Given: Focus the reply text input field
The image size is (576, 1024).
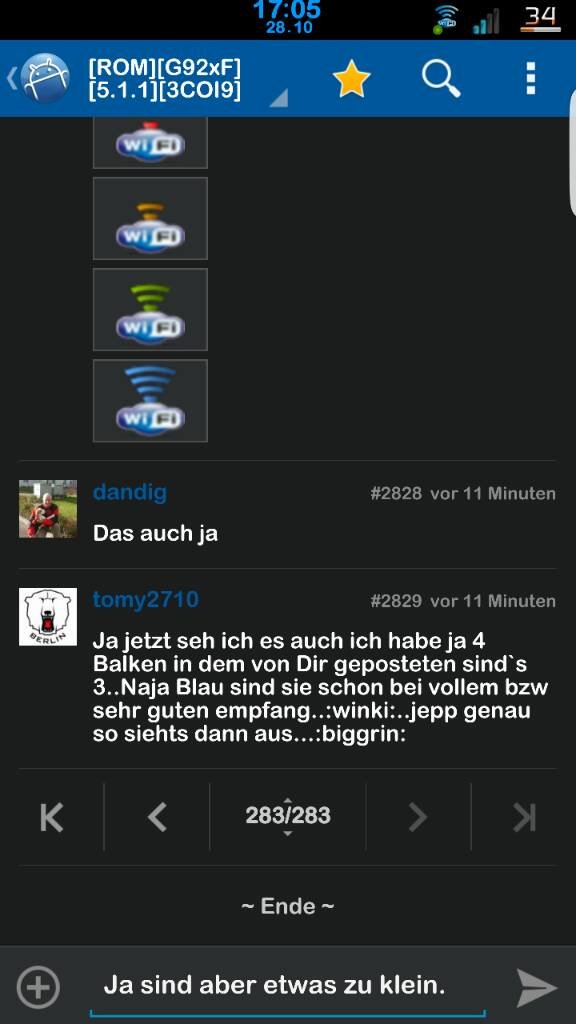Looking at the screenshot, I should [x=287, y=986].
